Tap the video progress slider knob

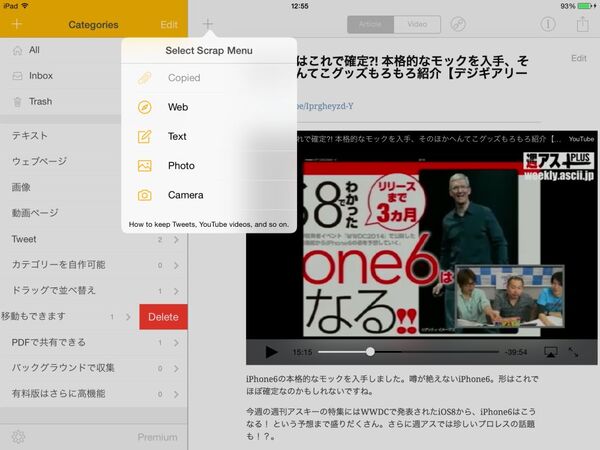pyautogui.click(x=370, y=352)
